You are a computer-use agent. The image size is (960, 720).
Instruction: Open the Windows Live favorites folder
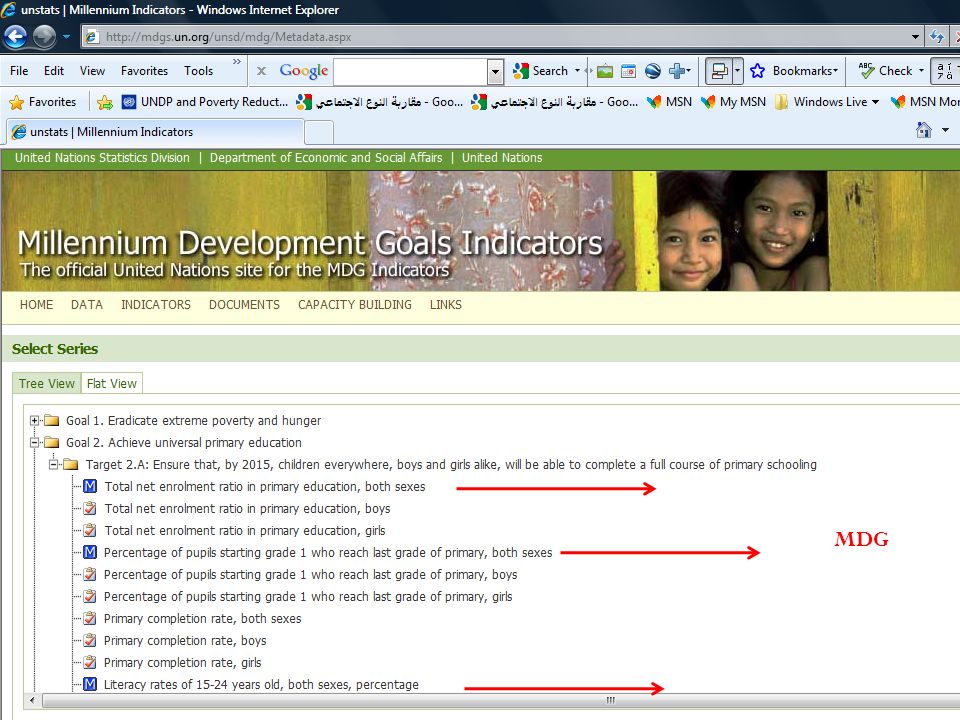pyautogui.click(x=827, y=102)
